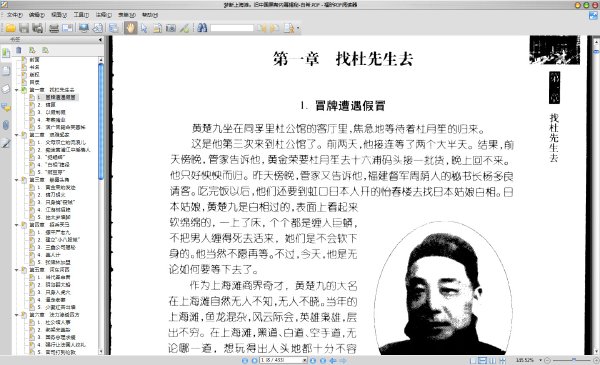Go to last page button
The width and height of the screenshot is (600, 365).
click(x=323, y=360)
